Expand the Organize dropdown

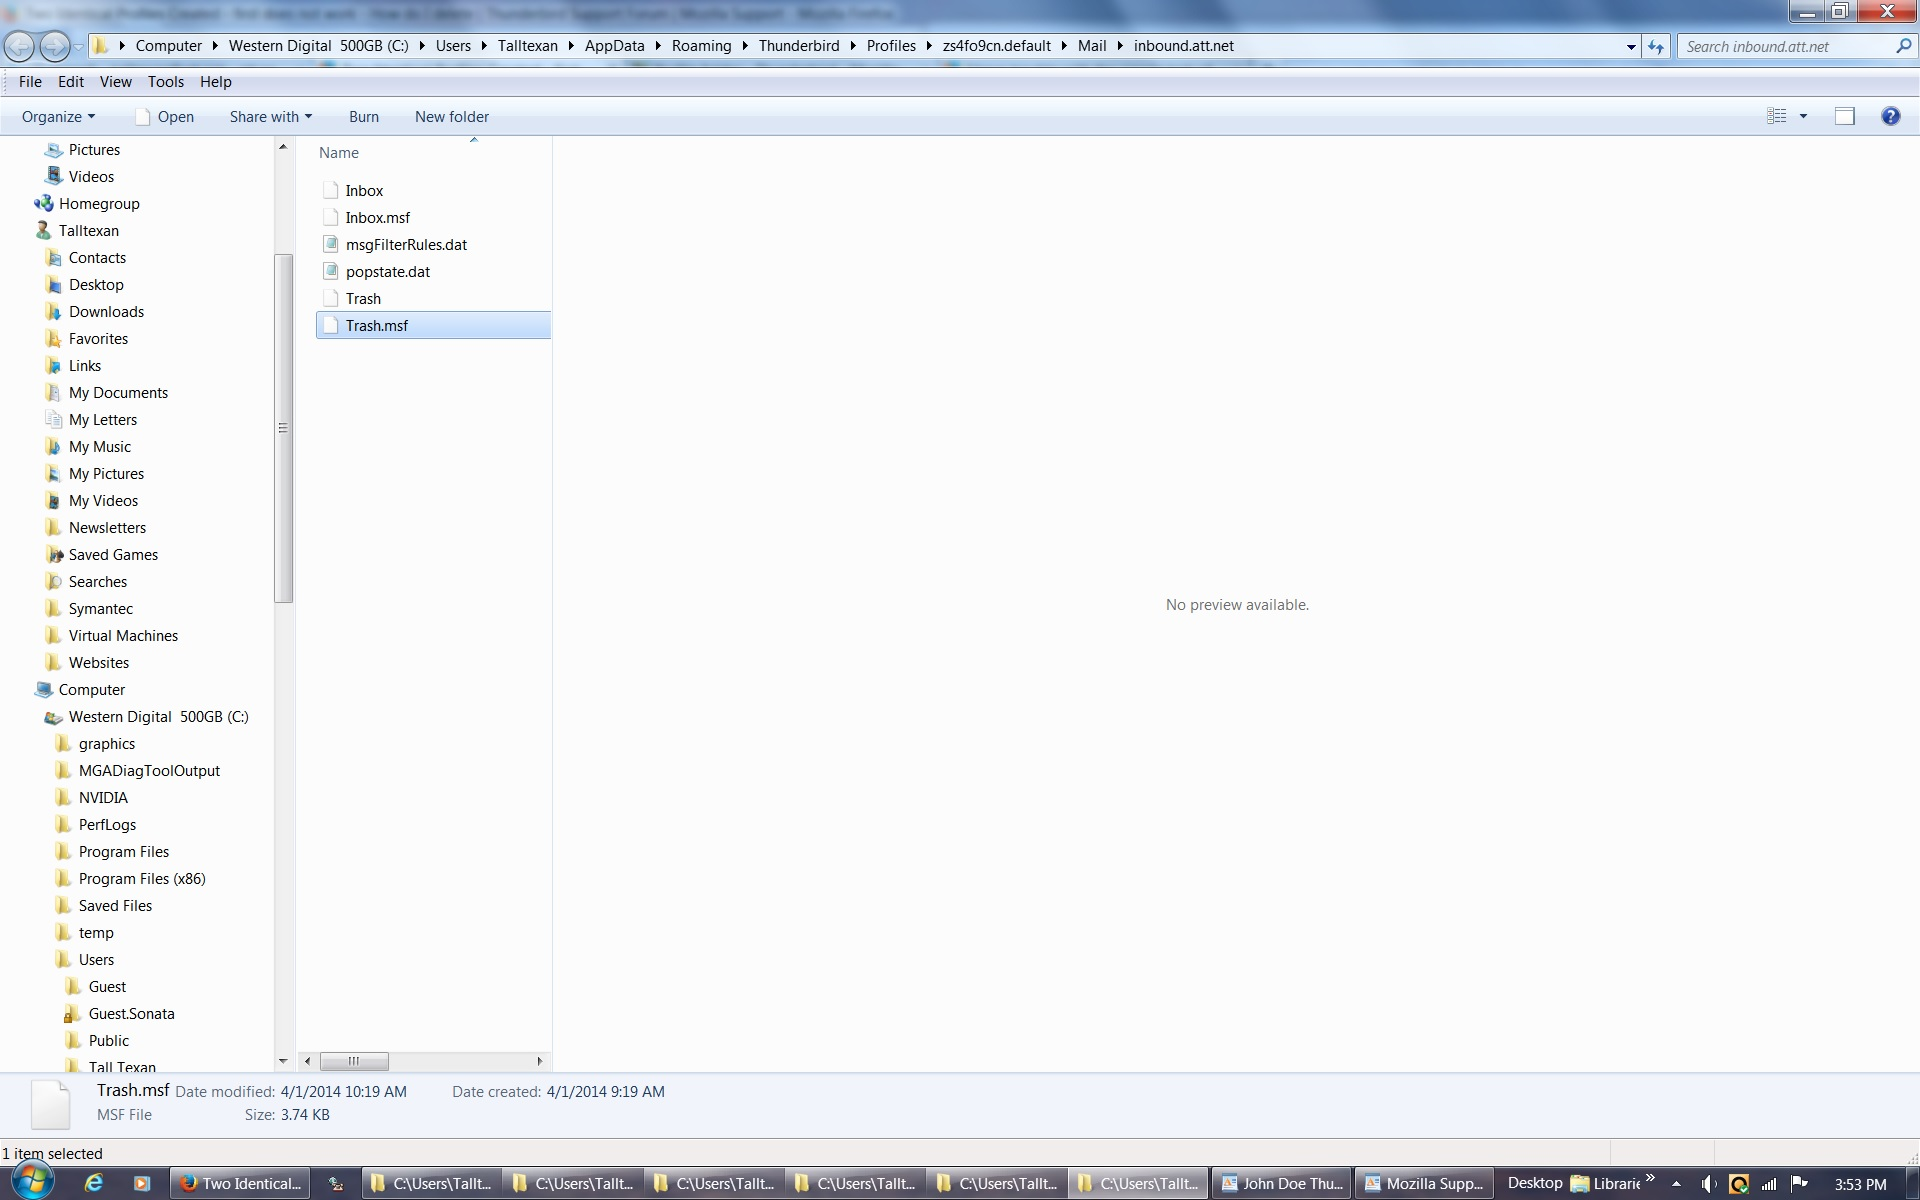coord(58,116)
